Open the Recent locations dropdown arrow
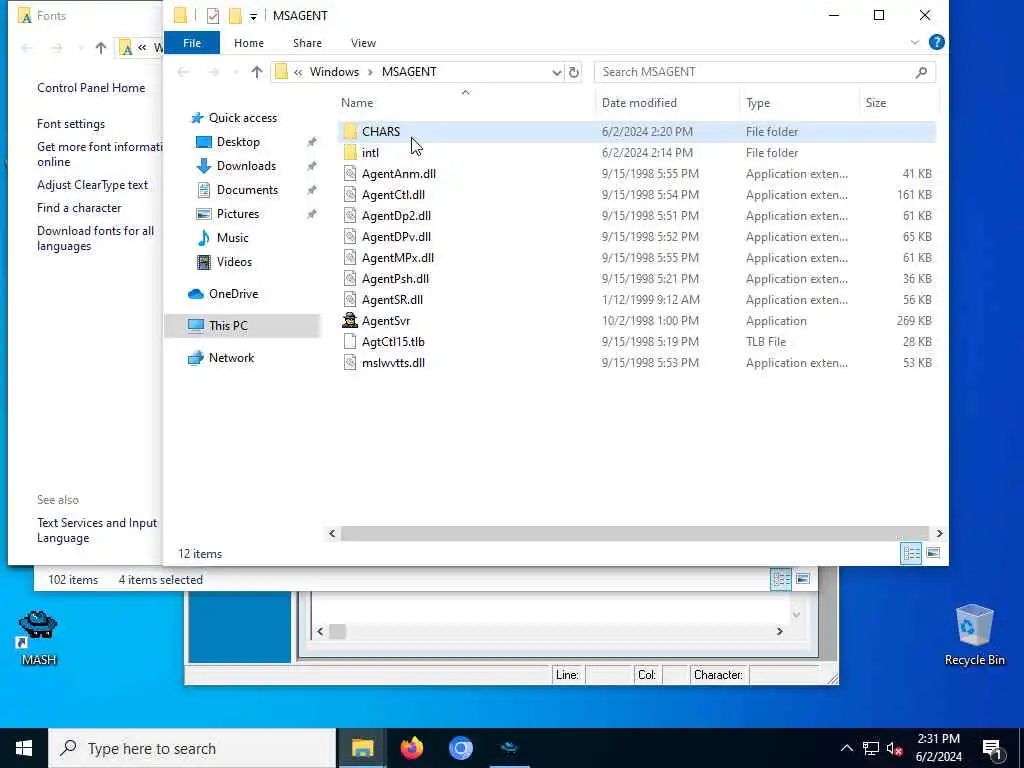This screenshot has width=1024, height=768. click(x=235, y=72)
